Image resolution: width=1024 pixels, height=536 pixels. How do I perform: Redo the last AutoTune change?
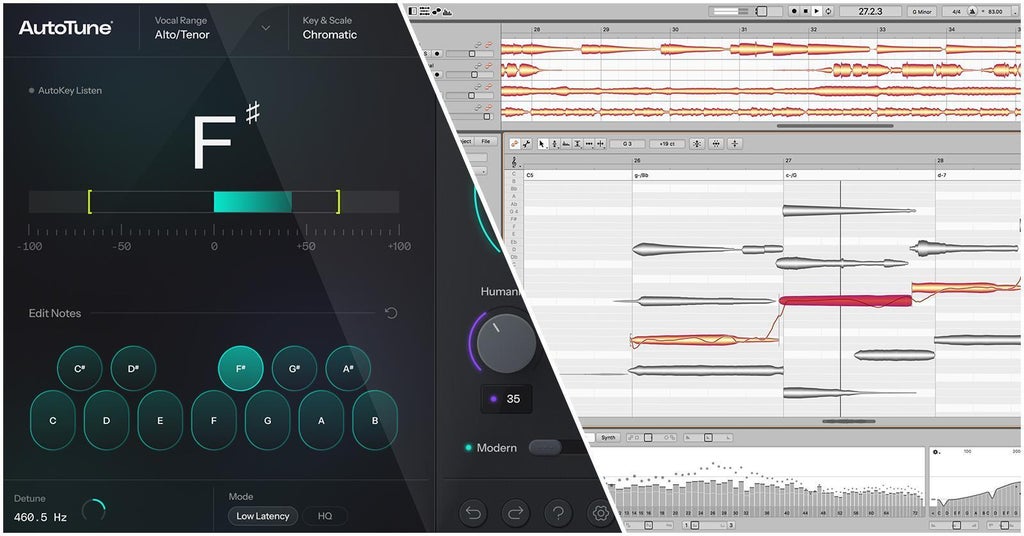(515, 513)
